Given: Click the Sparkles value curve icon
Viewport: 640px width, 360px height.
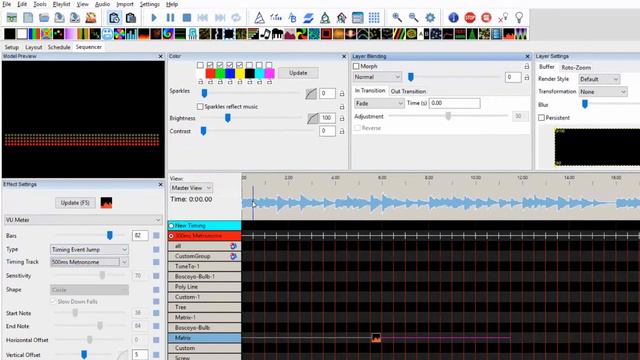Looking at the screenshot, I should click(311, 93).
